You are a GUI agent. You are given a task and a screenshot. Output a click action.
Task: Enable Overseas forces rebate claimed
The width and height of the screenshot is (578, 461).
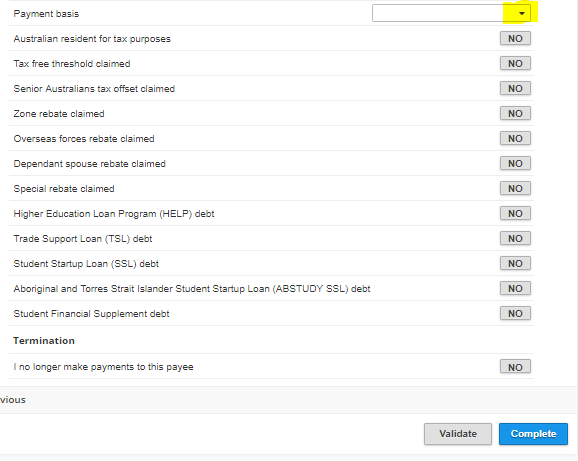click(515, 139)
